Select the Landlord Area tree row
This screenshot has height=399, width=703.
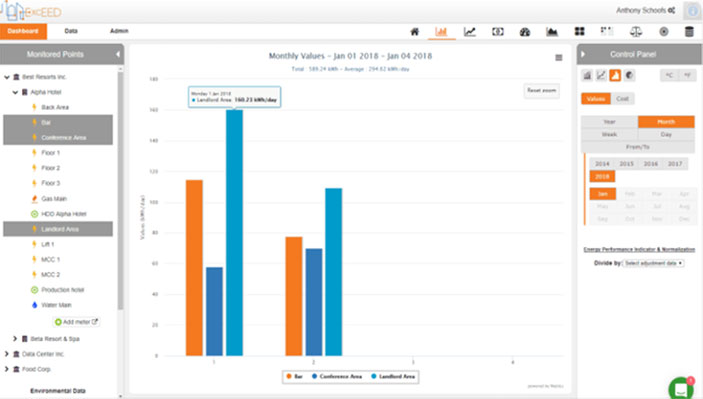tap(58, 229)
